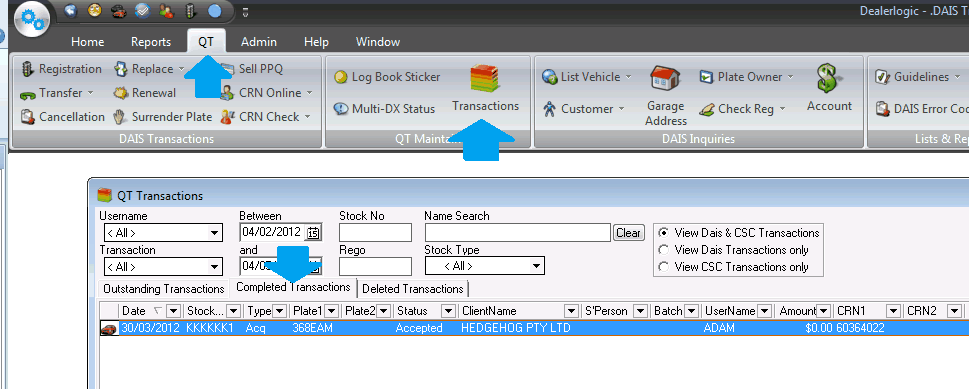Open the Window ribbon tab
Viewport: 969px width, 389px height.
378,42
